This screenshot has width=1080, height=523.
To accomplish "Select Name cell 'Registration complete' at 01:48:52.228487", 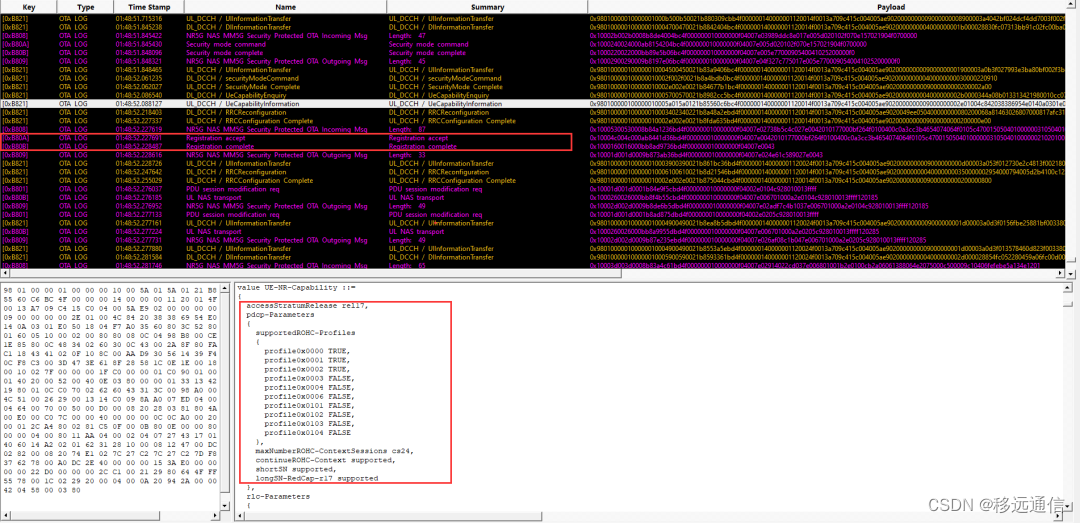I will pos(218,146).
